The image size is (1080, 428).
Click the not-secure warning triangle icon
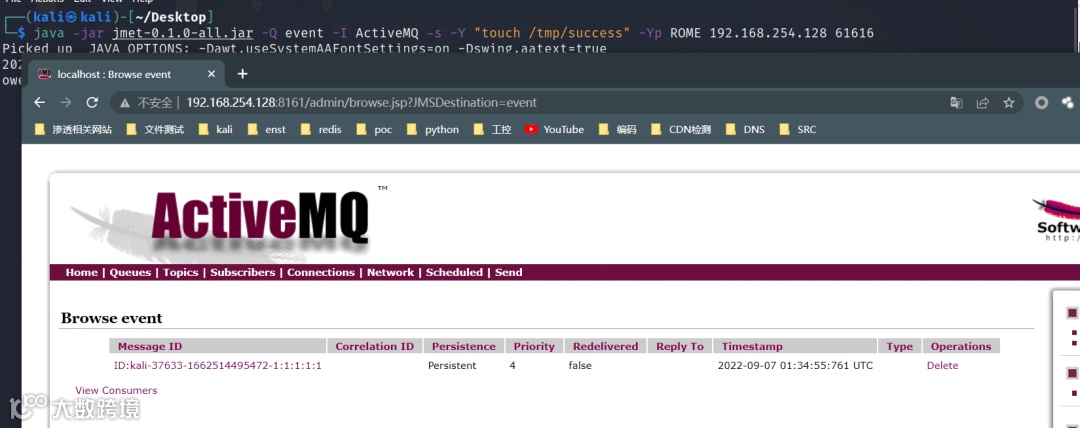(125, 103)
